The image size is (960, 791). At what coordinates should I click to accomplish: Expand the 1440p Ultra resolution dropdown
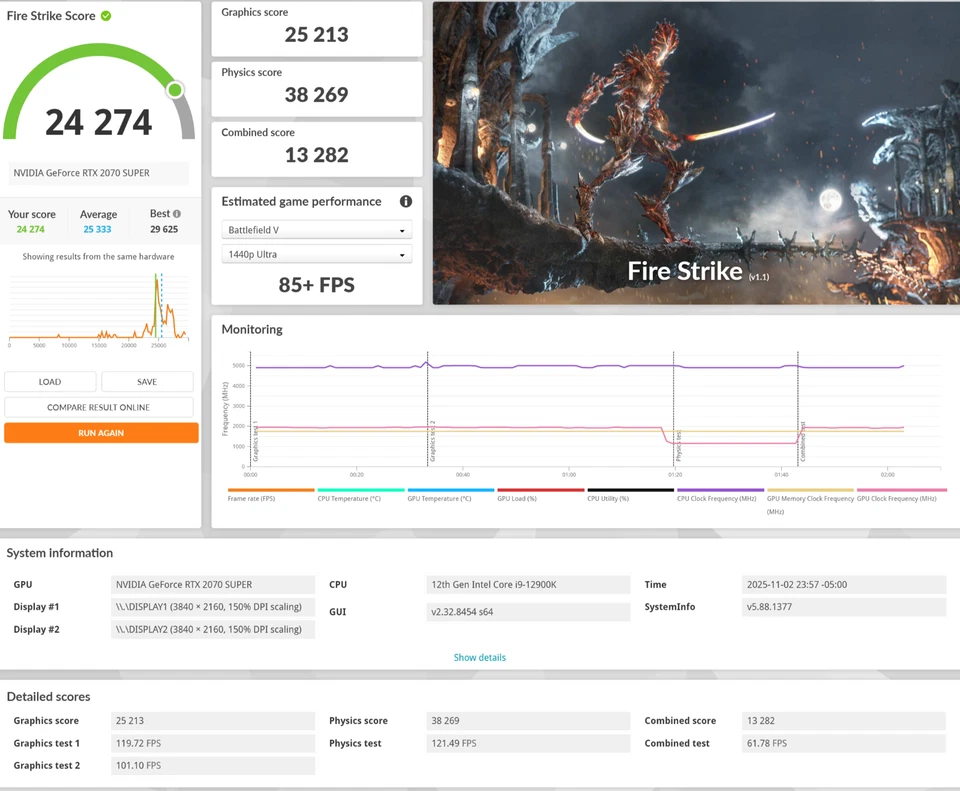tap(316, 255)
